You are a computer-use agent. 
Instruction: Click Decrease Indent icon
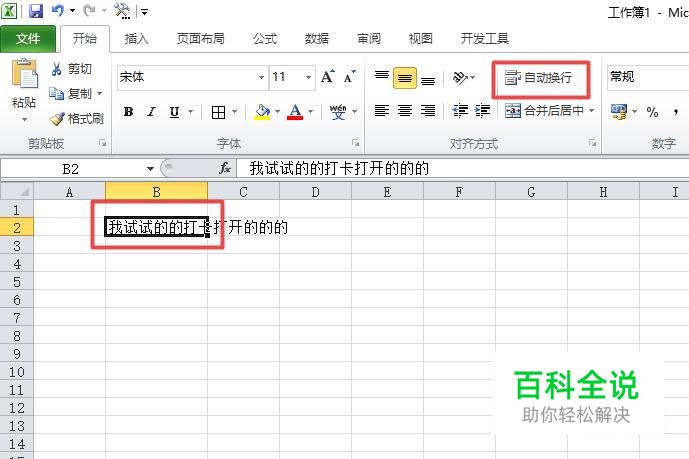[460, 110]
